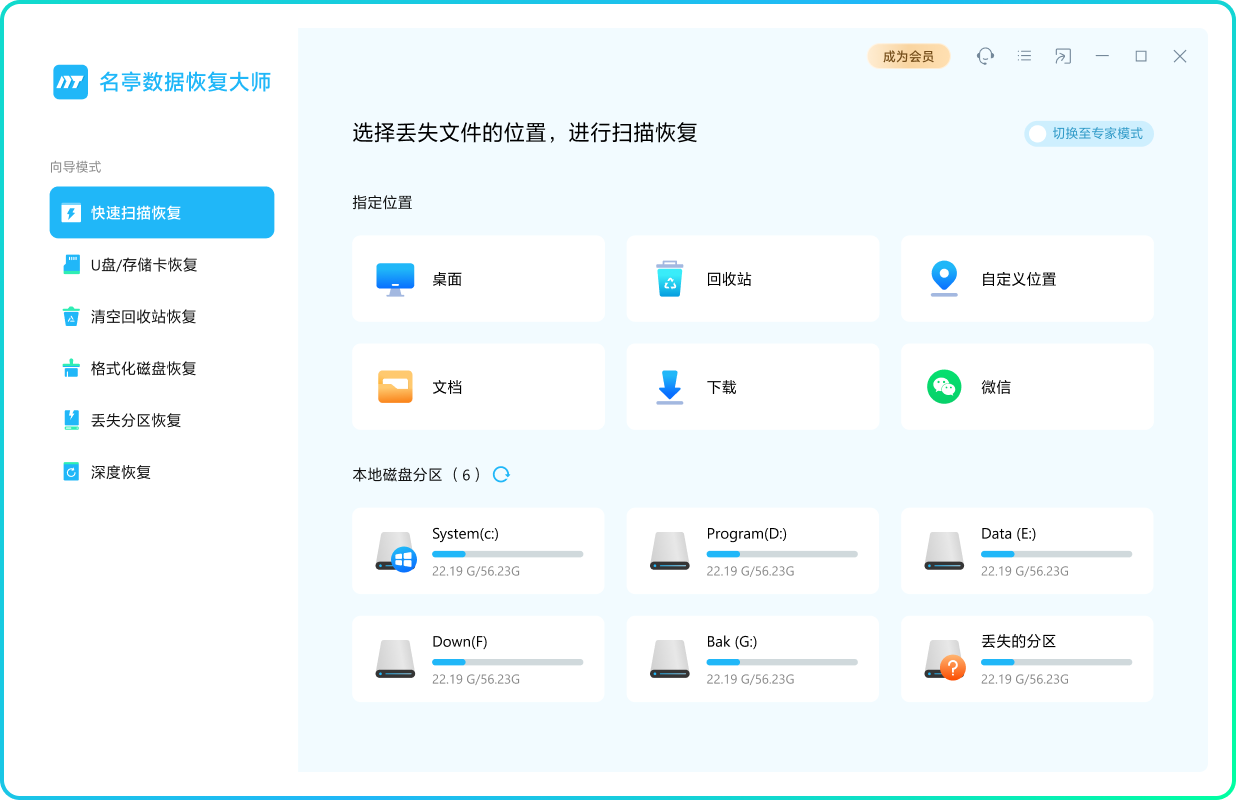Choose the lost partition (丢失的分区) drive
Image resolution: width=1236 pixels, height=800 pixels.
pos(1027,659)
